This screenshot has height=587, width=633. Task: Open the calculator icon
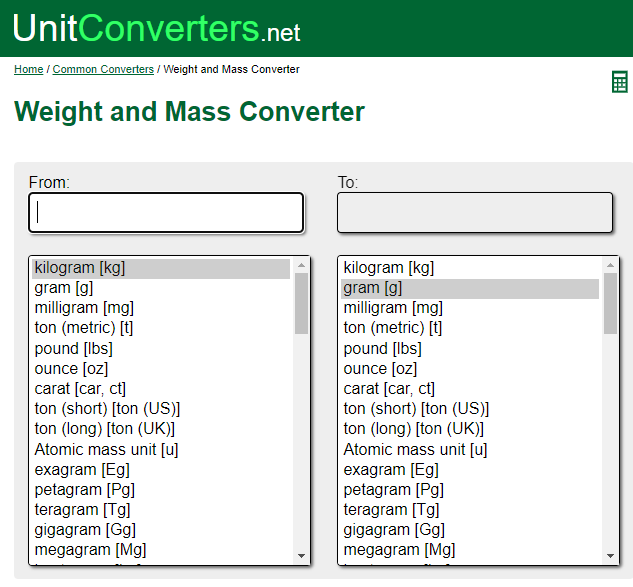[x=619, y=82]
